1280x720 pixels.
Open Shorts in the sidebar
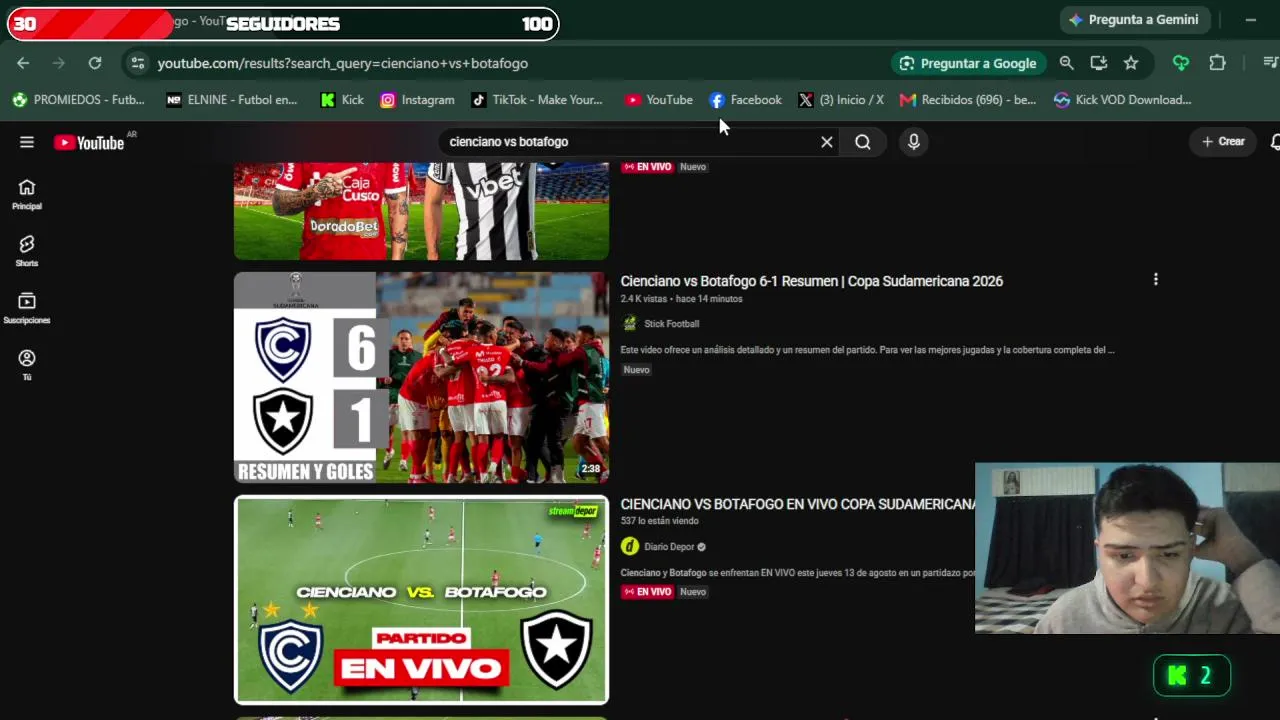pos(27,251)
